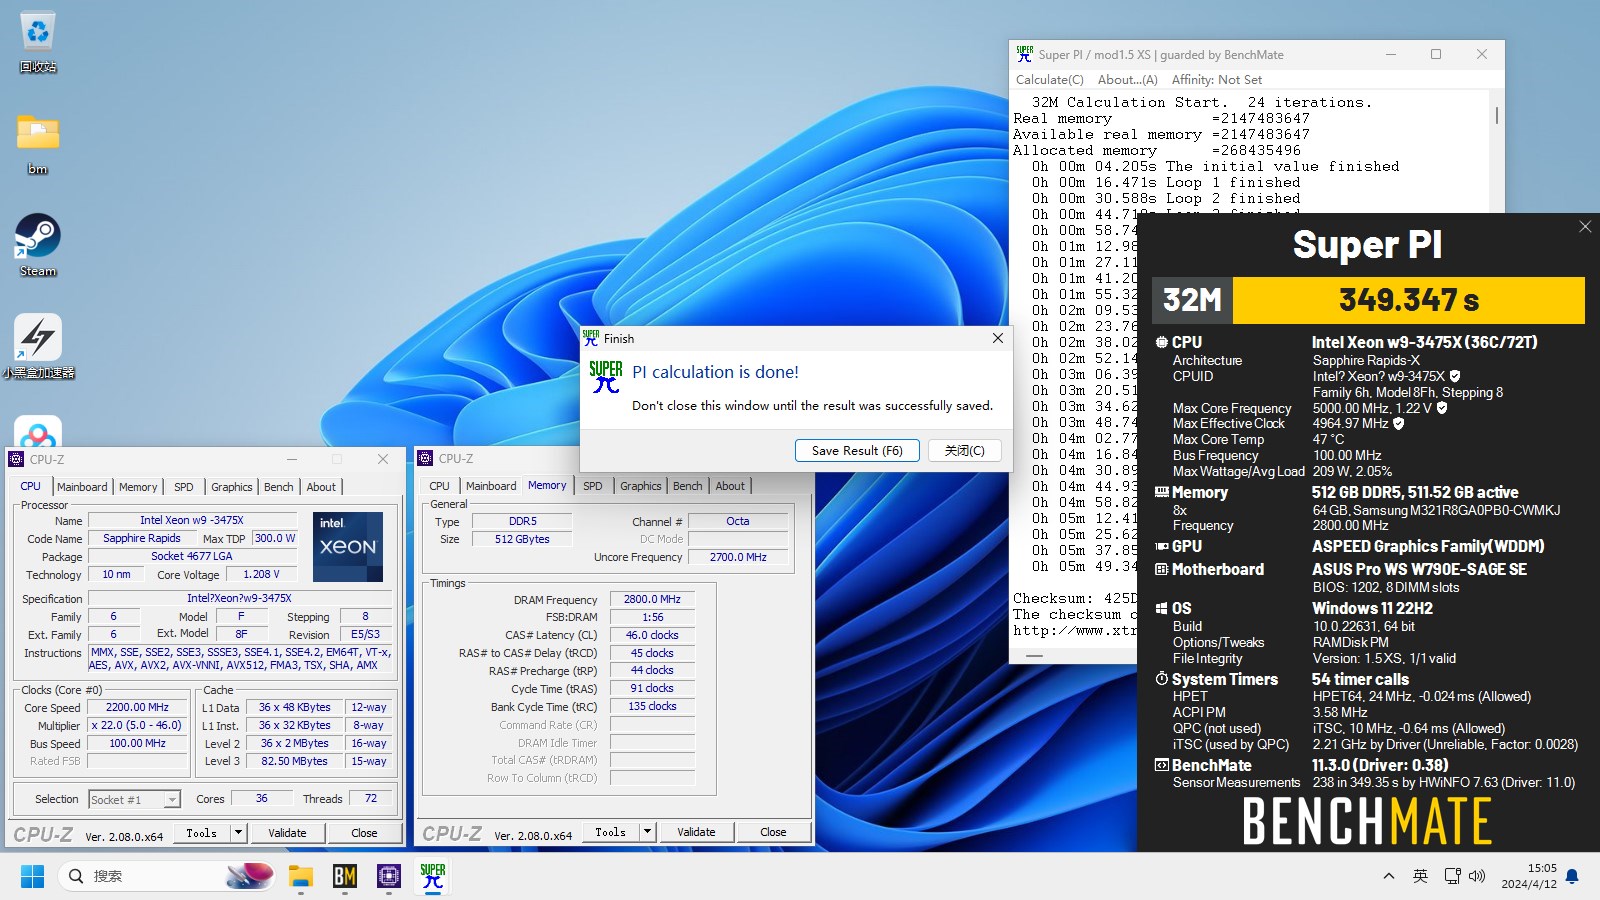Click the Super PI icon in Finish dialog

point(606,377)
